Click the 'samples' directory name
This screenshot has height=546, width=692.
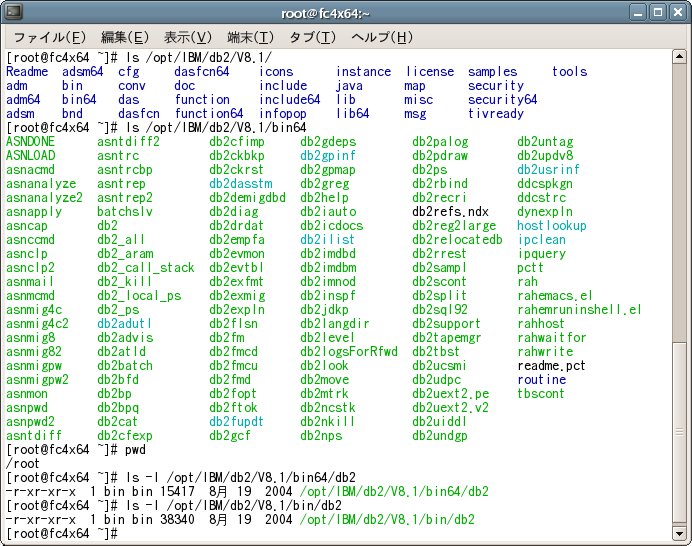[x=493, y=72]
